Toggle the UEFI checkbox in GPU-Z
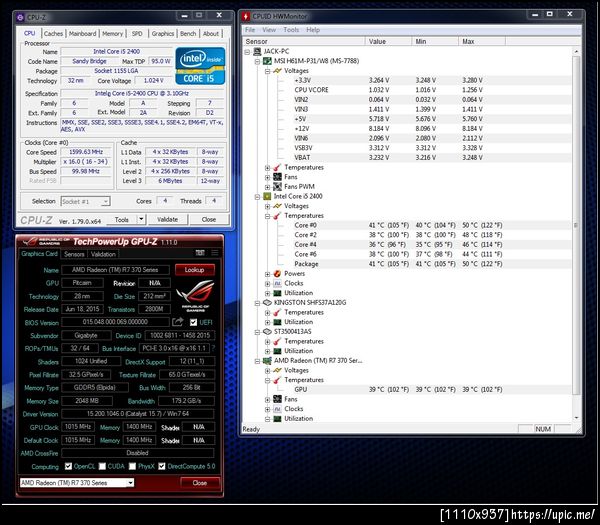This screenshot has height=525, width=600. 194,322
